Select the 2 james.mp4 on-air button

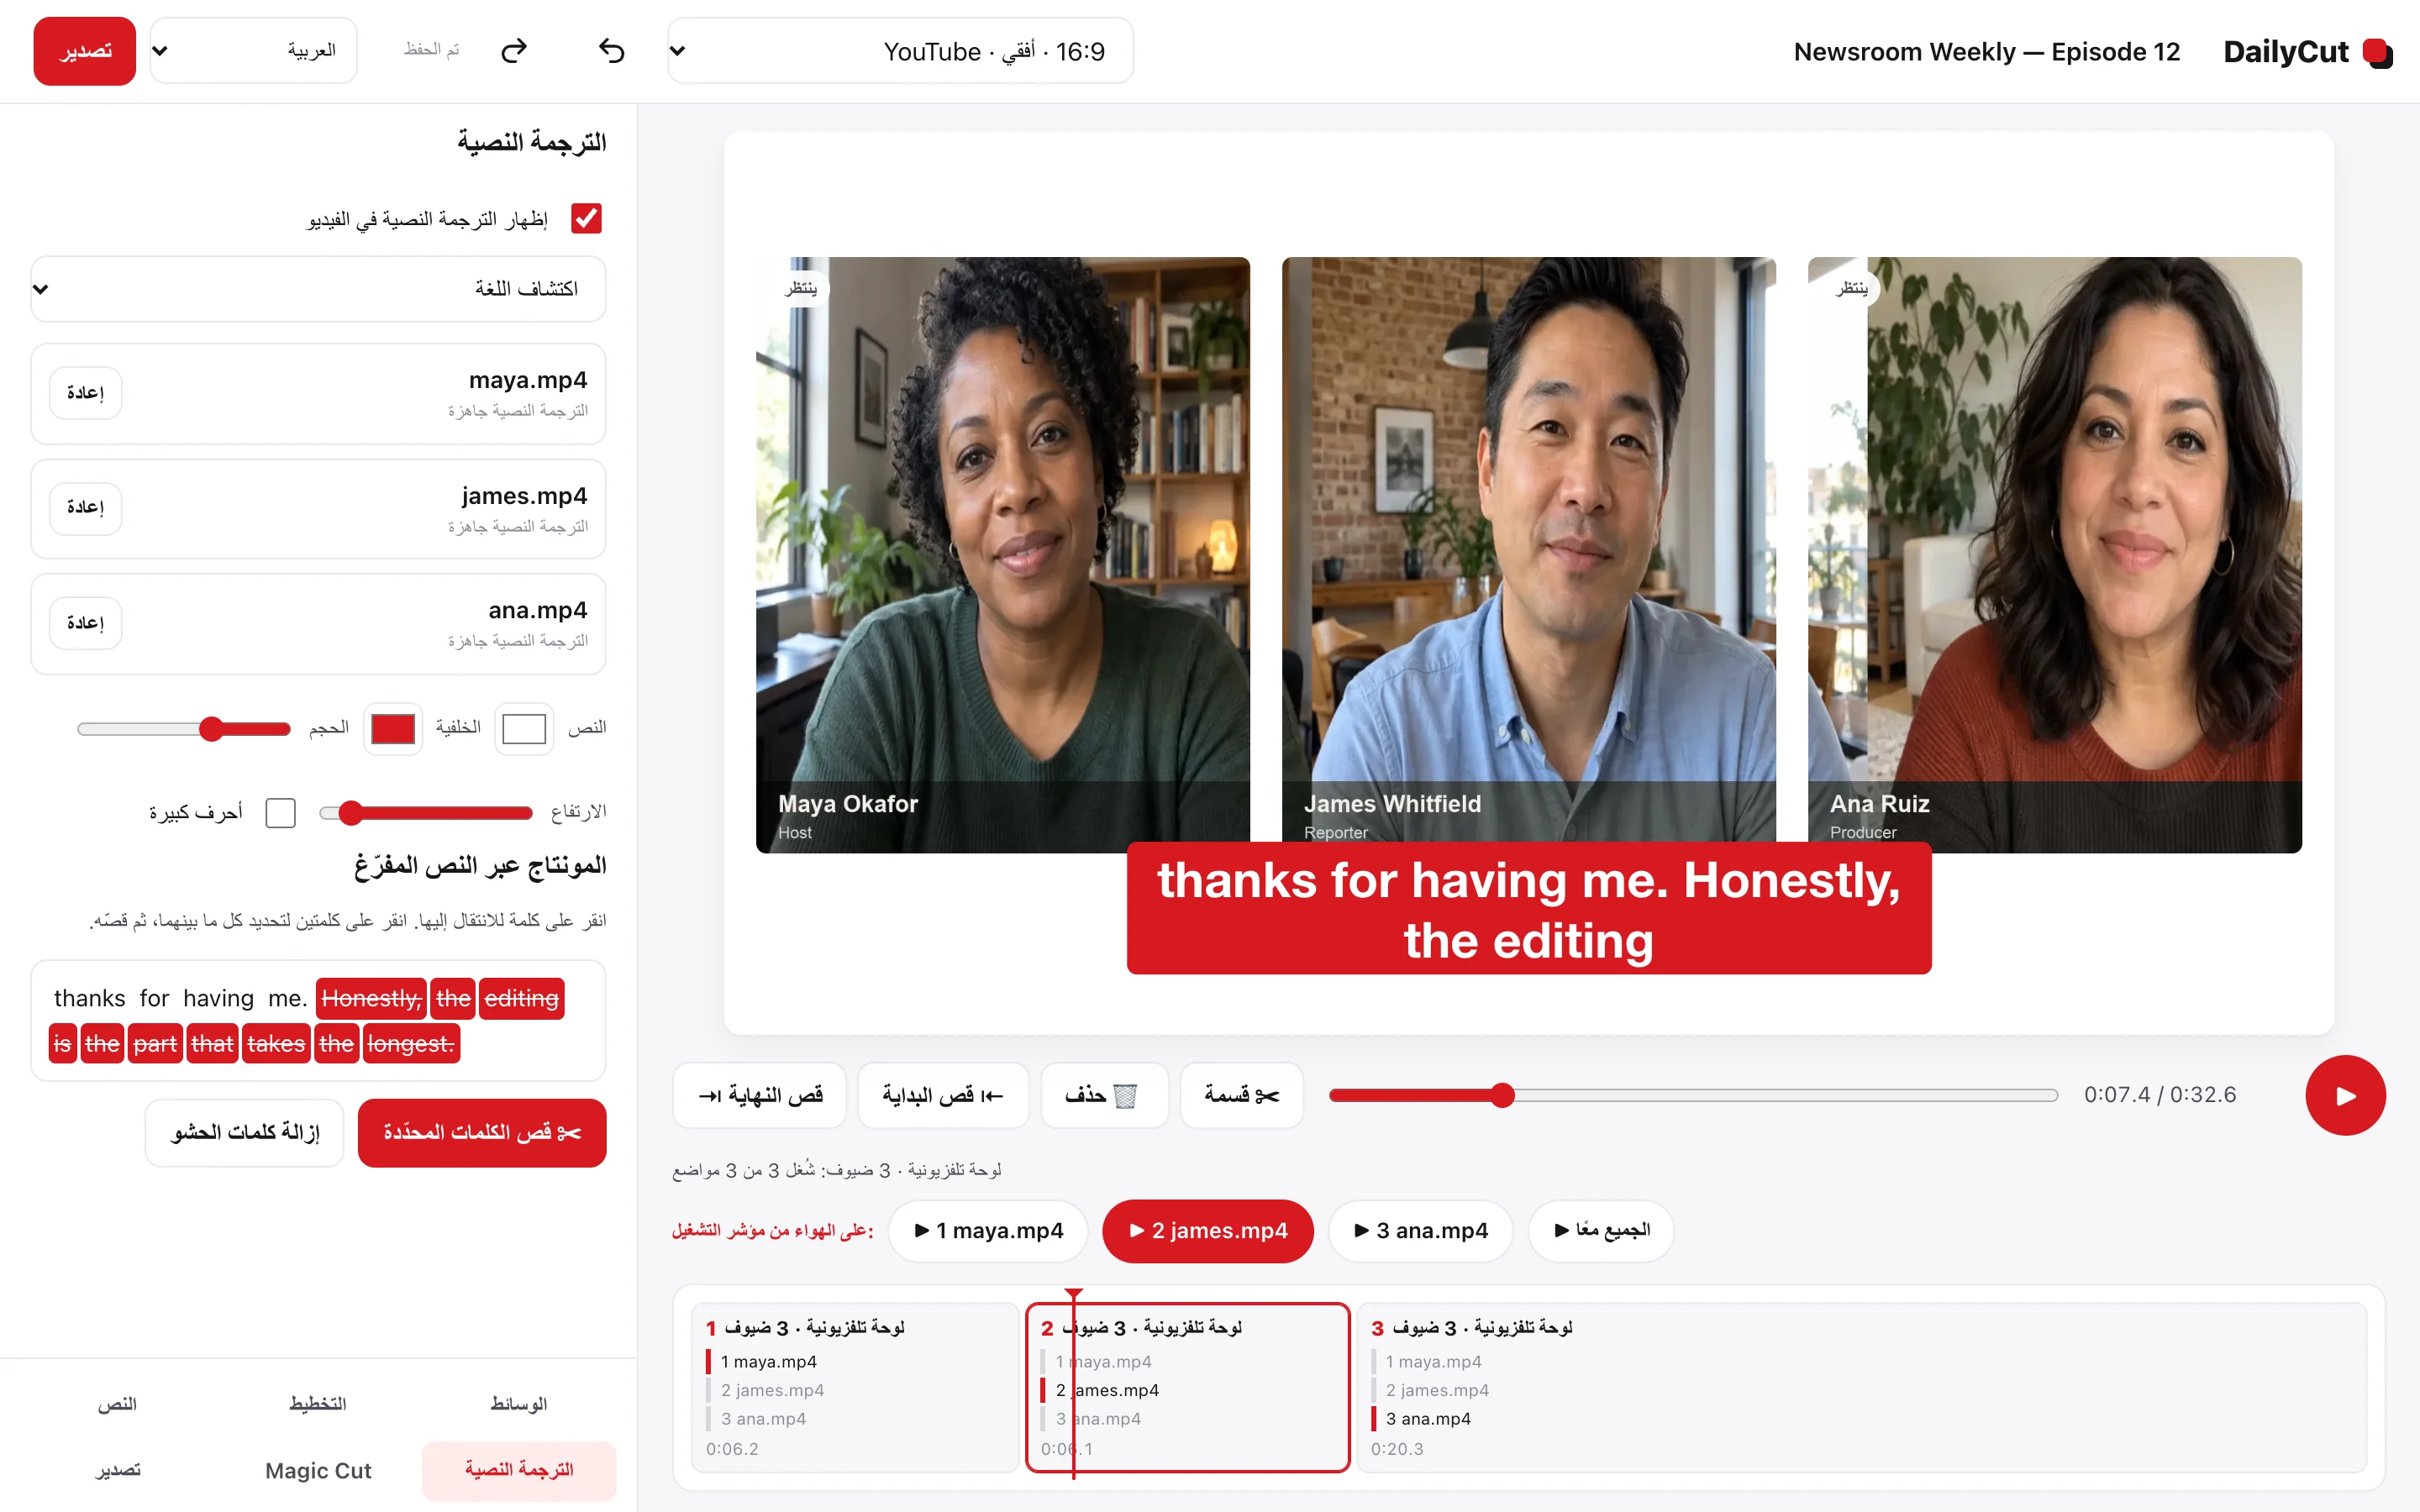point(1207,1230)
